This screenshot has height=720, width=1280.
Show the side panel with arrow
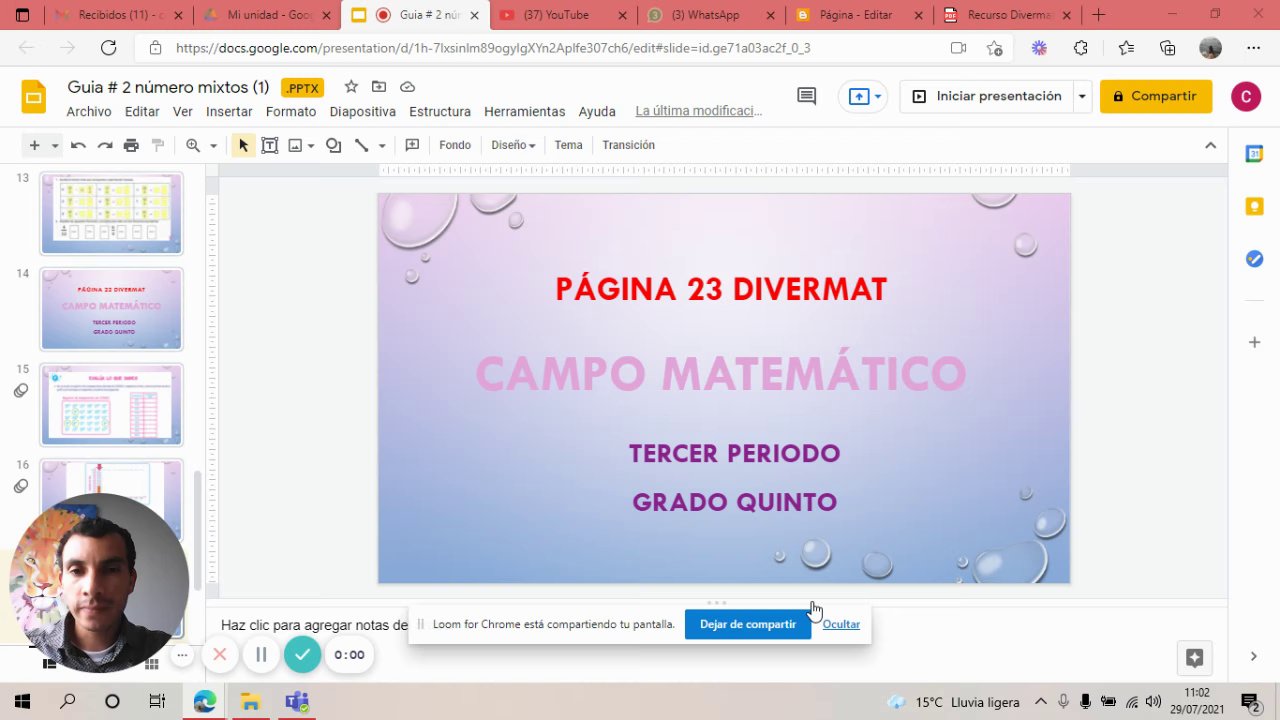(1254, 656)
